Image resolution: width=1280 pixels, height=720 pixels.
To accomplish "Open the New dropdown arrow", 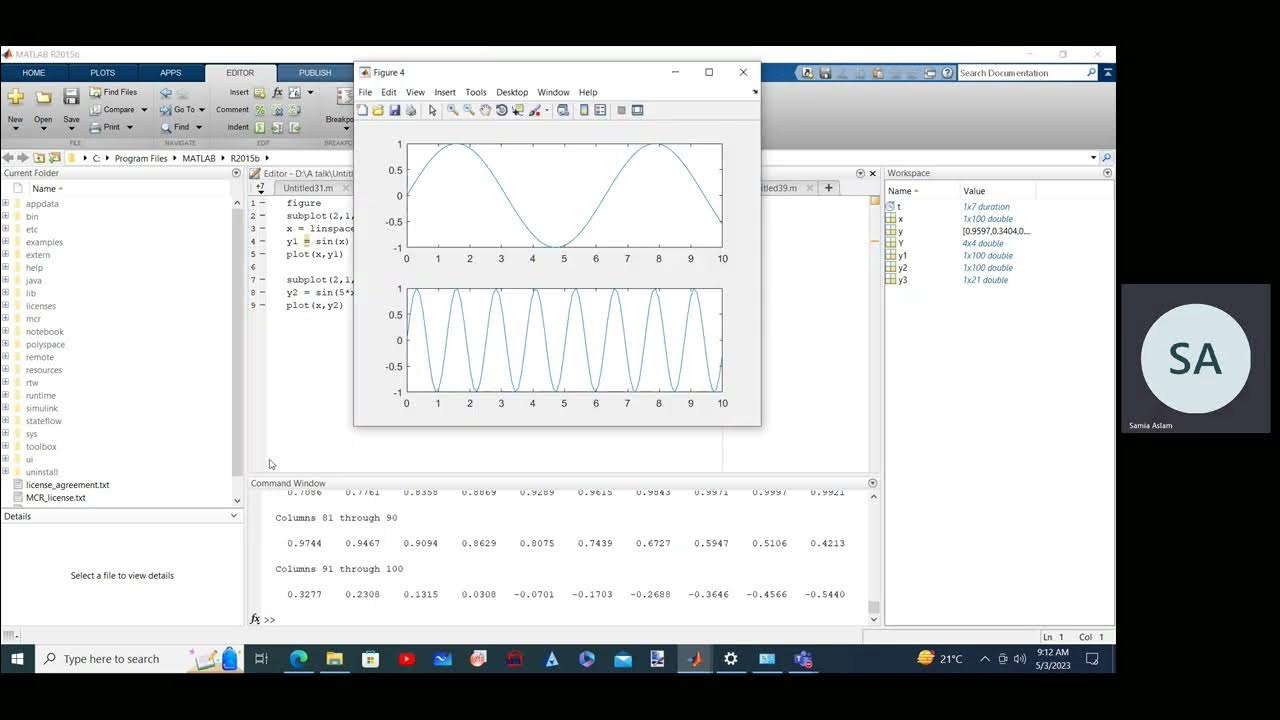I will 15,129.
